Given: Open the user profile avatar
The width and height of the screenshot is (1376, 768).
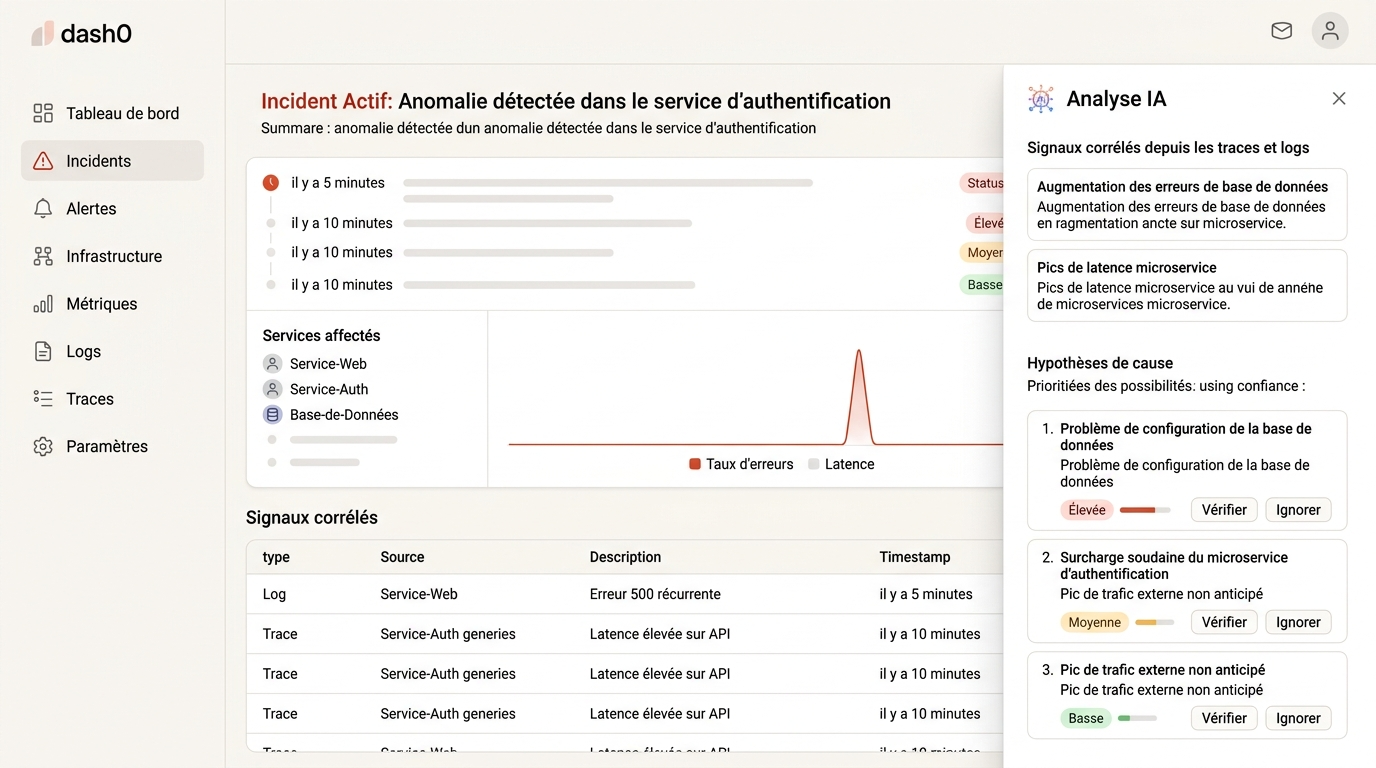Looking at the screenshot, I should pos(1330,31).
